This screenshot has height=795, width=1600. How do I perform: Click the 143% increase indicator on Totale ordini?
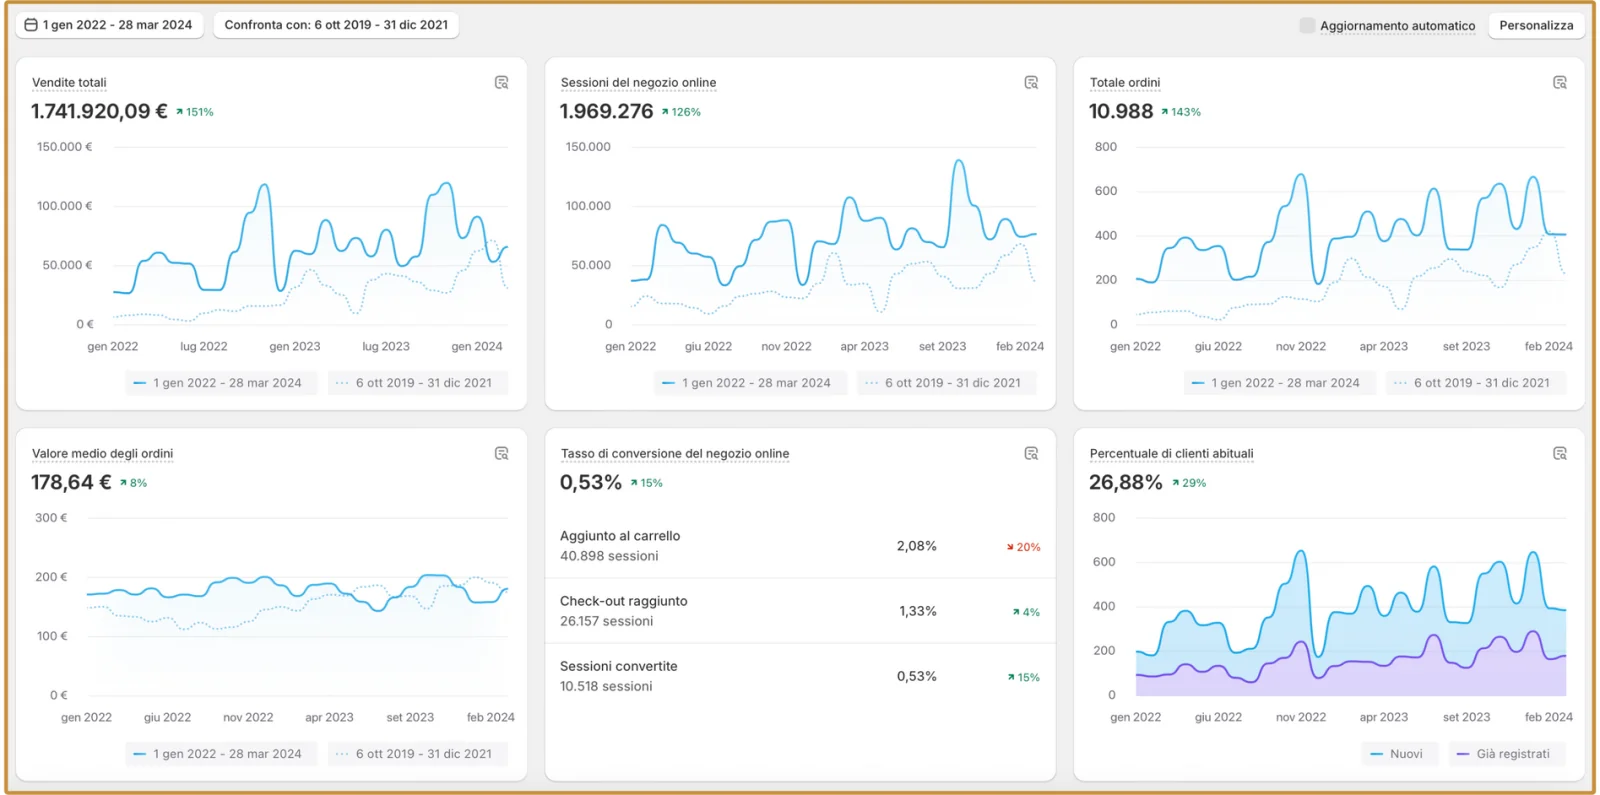pos(1181,112)
